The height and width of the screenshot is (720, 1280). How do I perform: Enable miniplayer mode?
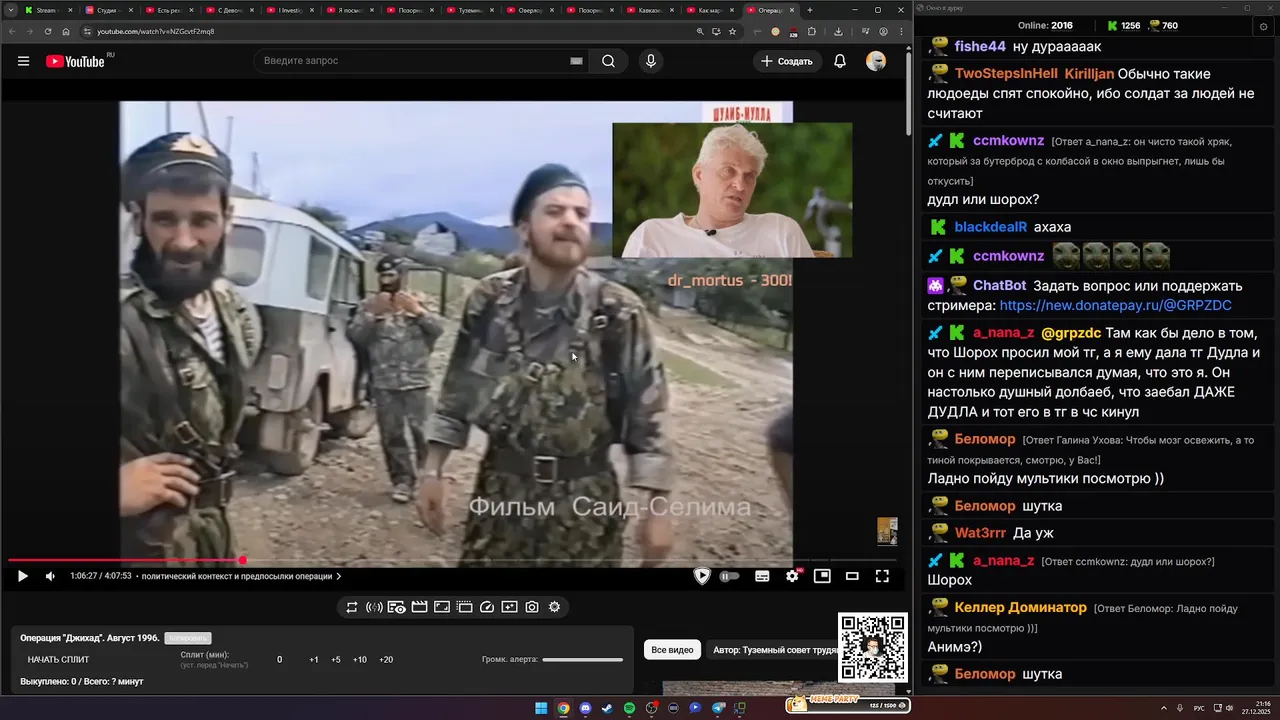point(822,576)
